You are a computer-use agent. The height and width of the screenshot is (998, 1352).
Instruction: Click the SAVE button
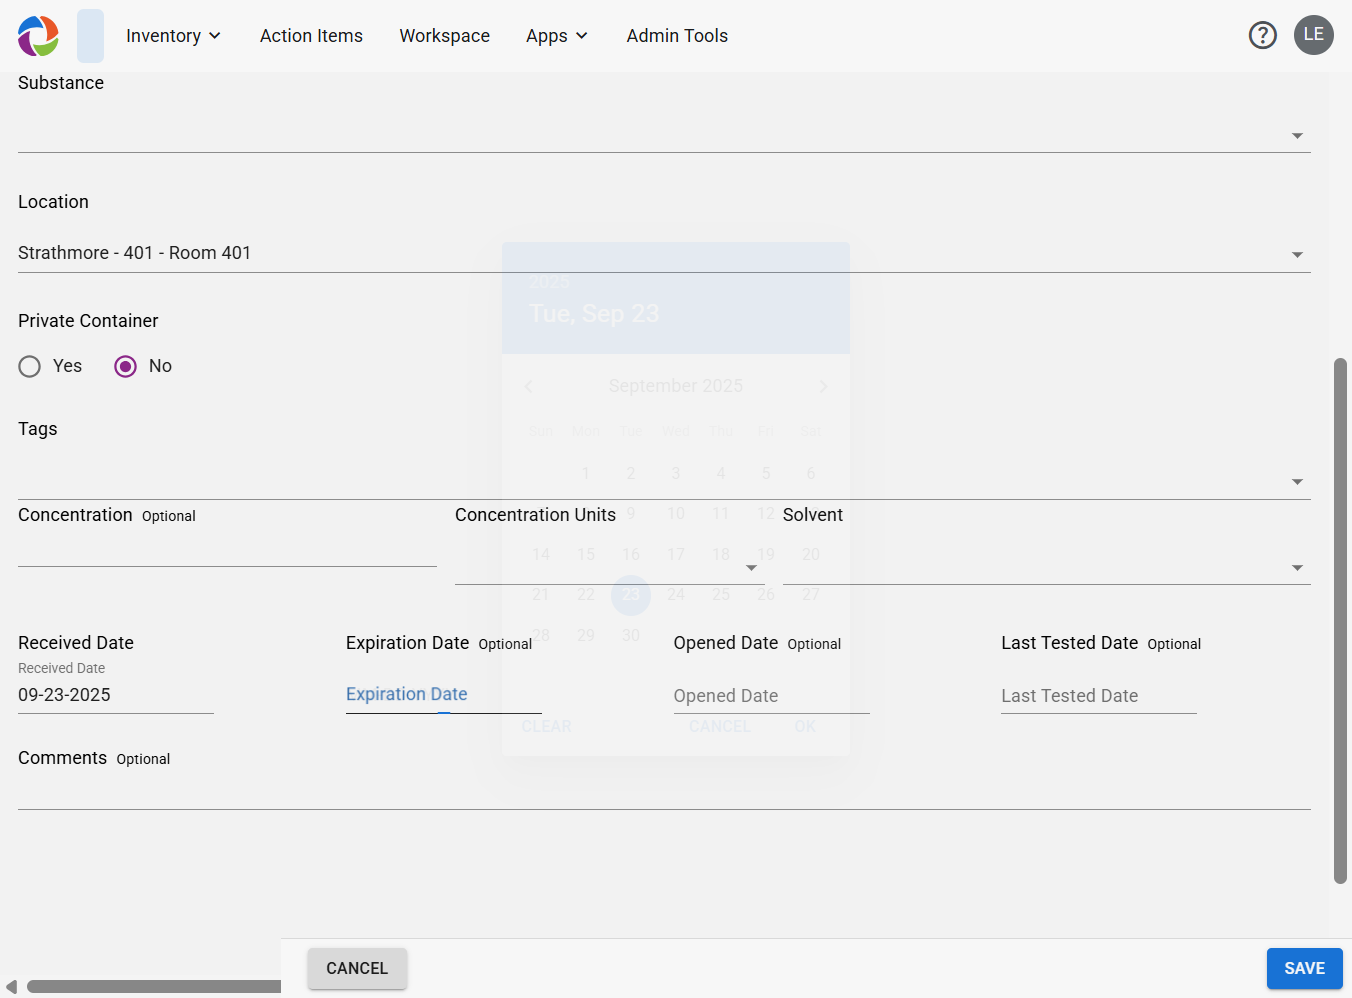click(x=1304, y=968)
